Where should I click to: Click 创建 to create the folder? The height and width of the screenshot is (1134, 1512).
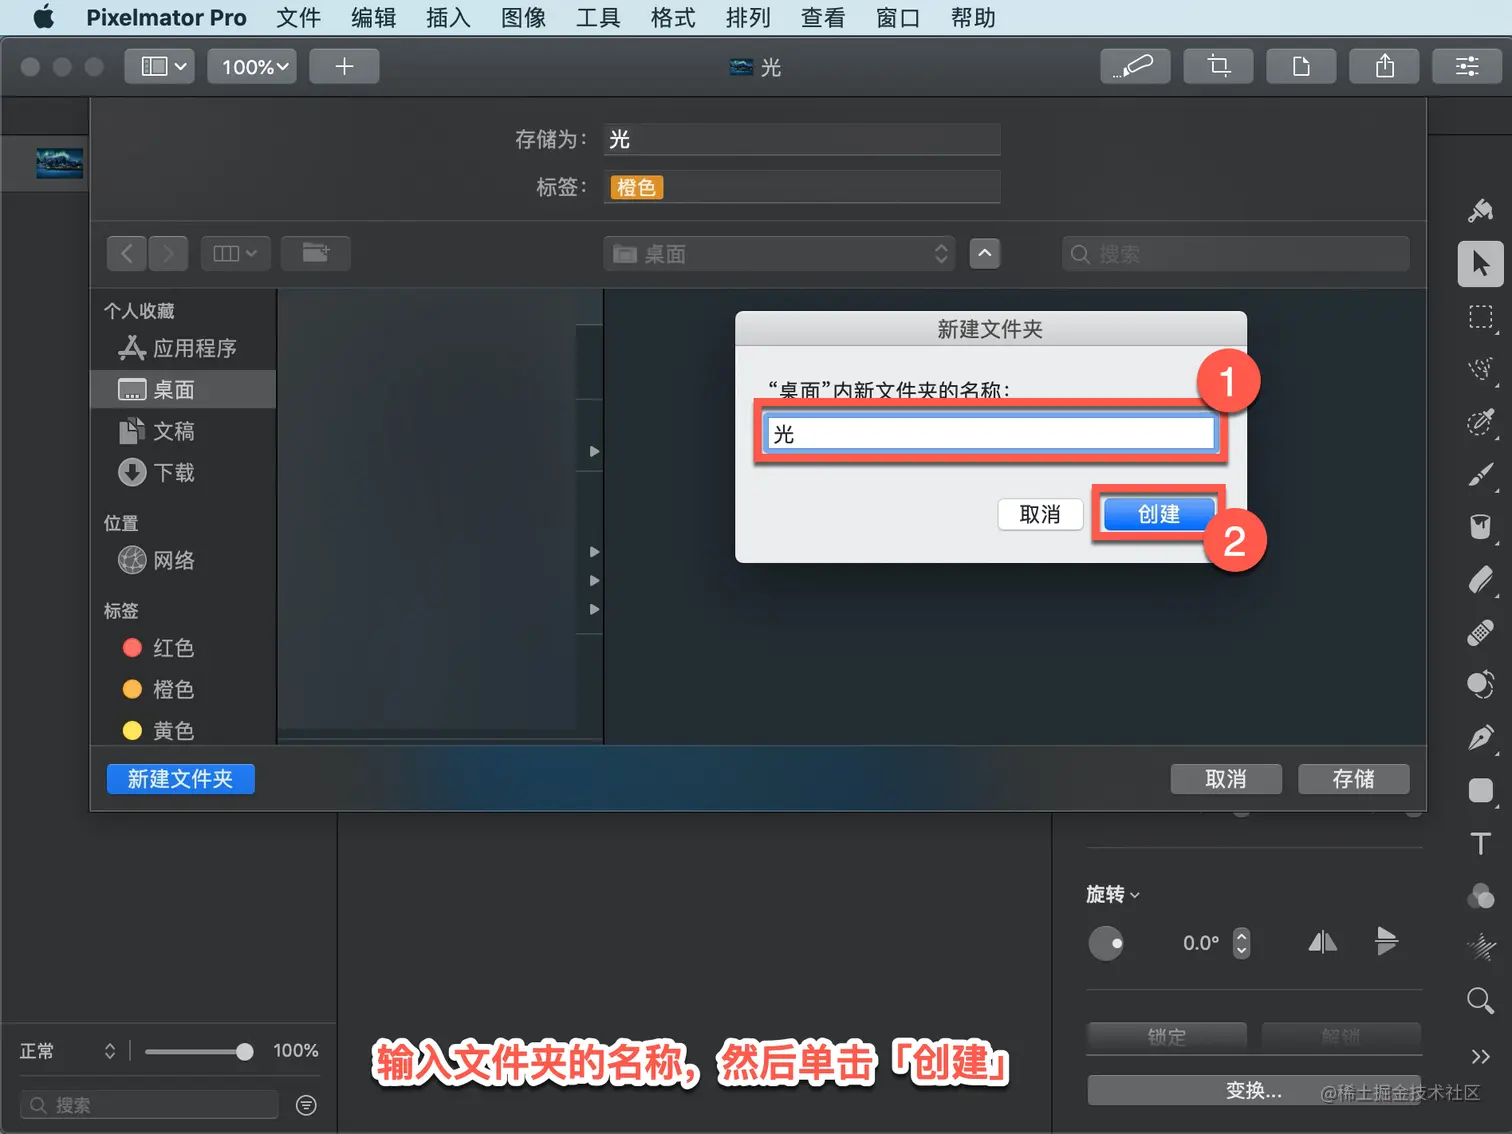click(x=1159, y=514)
